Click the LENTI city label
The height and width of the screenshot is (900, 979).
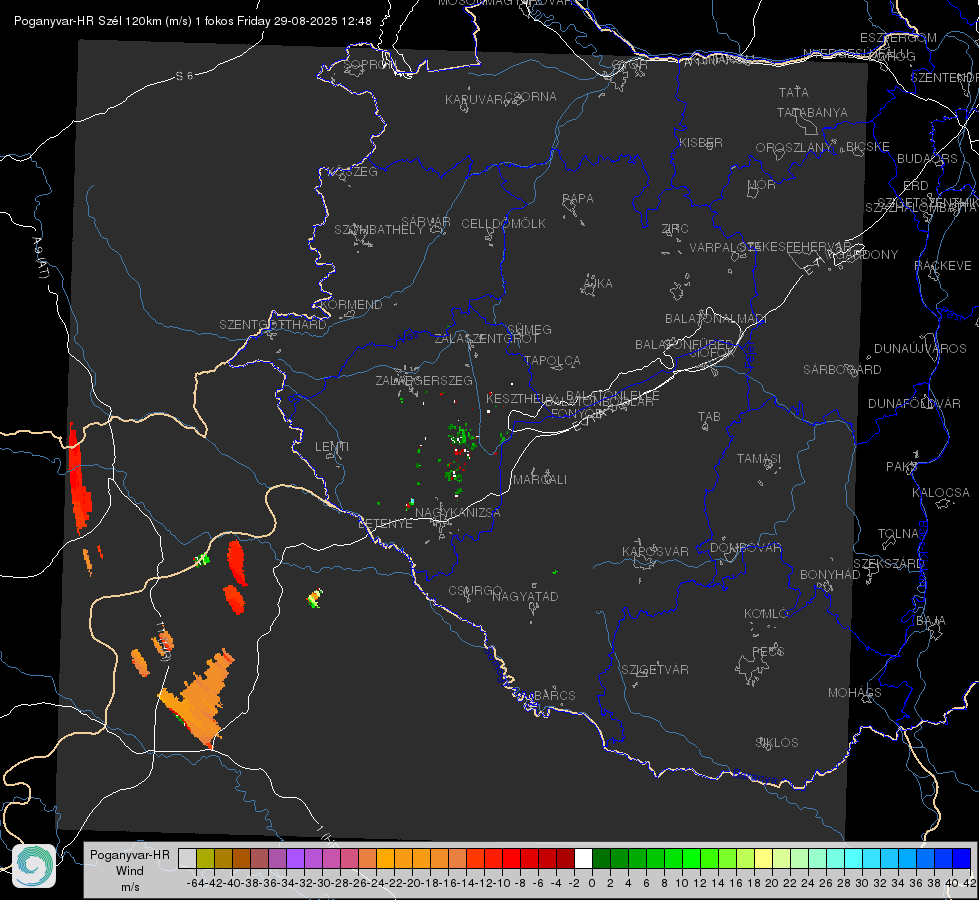(332, 447)
